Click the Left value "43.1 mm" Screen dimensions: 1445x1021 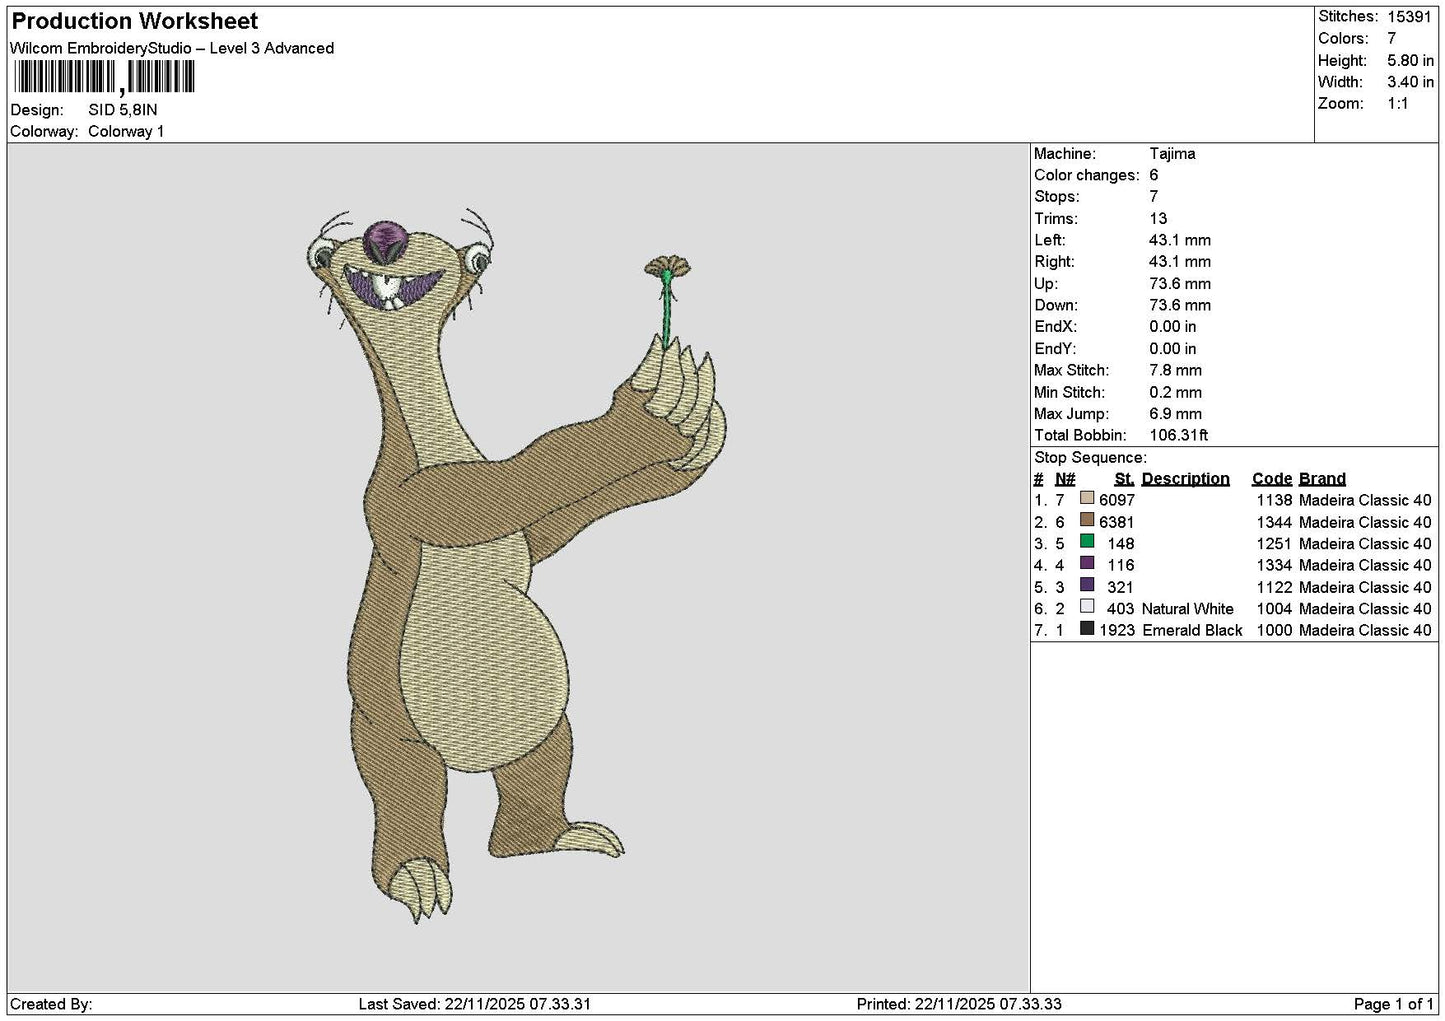click(x=1180, y=241)
